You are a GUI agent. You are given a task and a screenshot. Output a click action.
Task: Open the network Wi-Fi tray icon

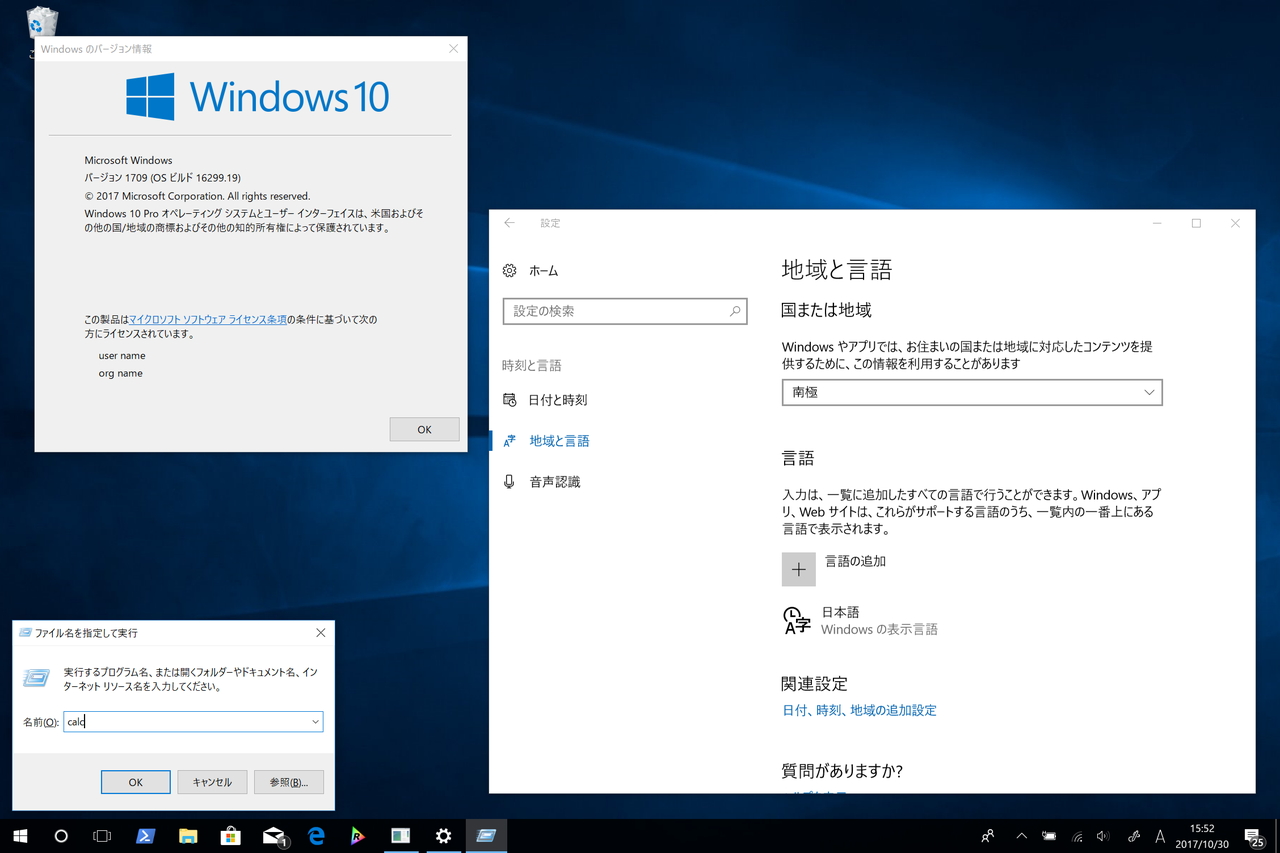coord(1077,836)
